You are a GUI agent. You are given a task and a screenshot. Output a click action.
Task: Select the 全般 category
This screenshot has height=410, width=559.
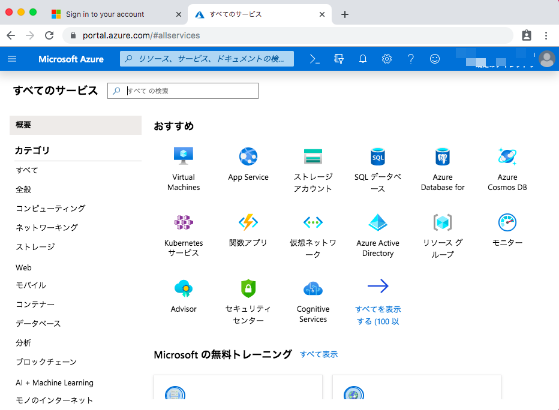(23, 189)
